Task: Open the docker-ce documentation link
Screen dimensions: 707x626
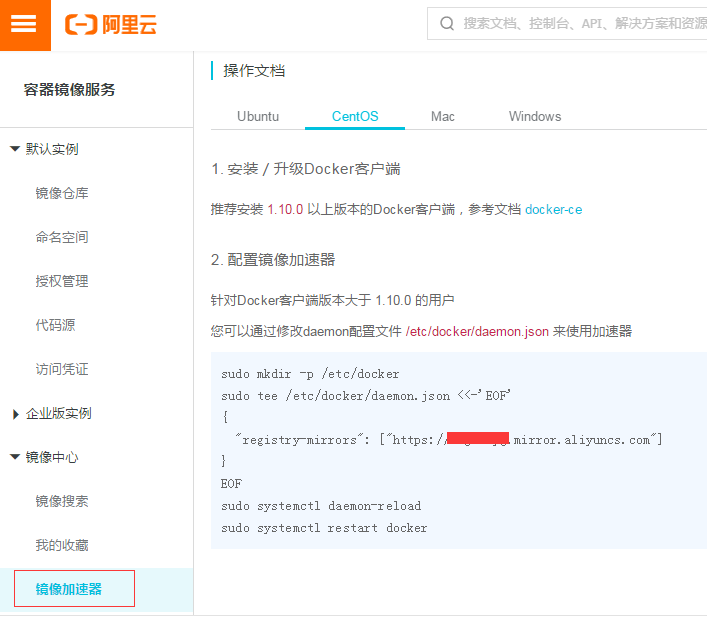Action: click(x=553, y=210)
